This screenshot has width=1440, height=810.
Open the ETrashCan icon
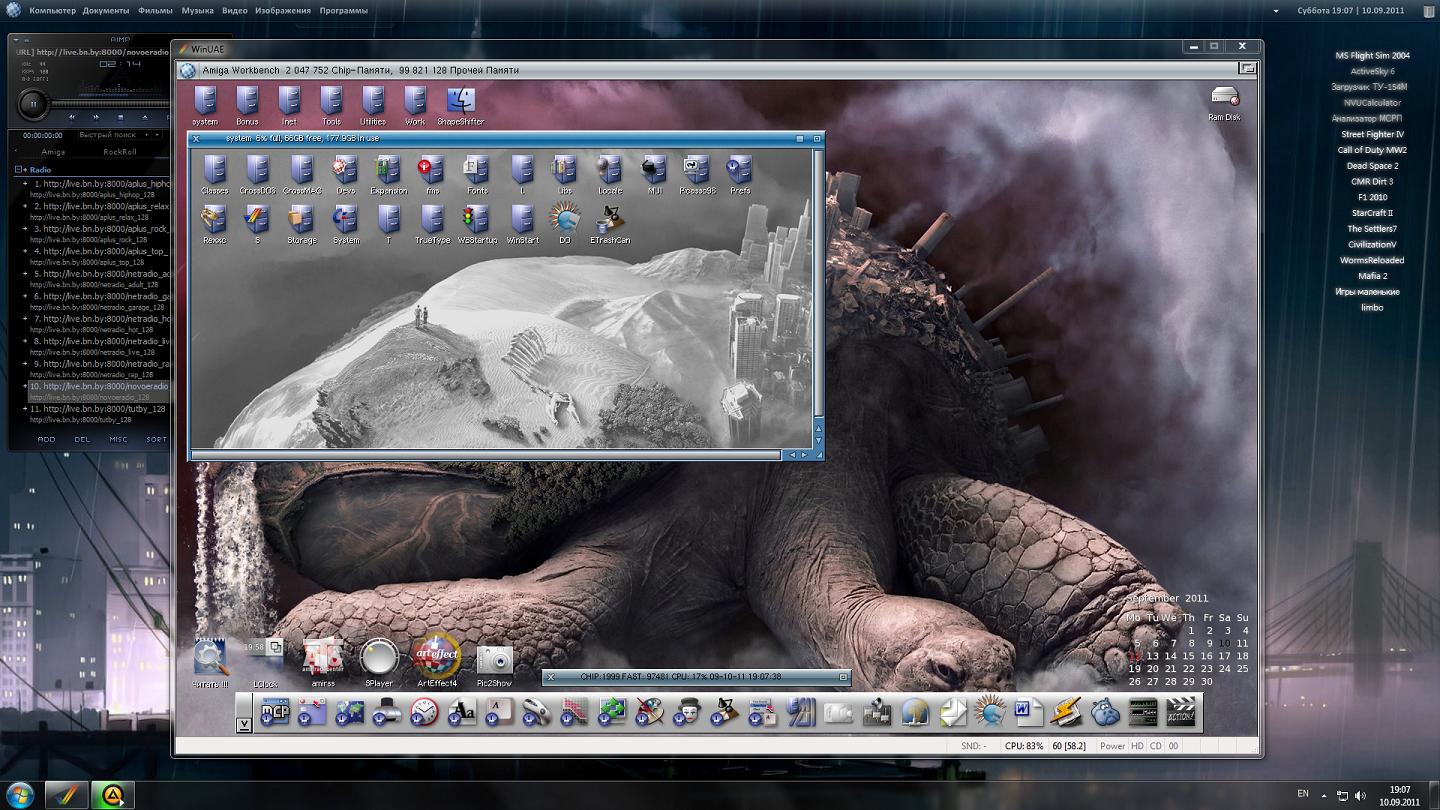point(609,224)
